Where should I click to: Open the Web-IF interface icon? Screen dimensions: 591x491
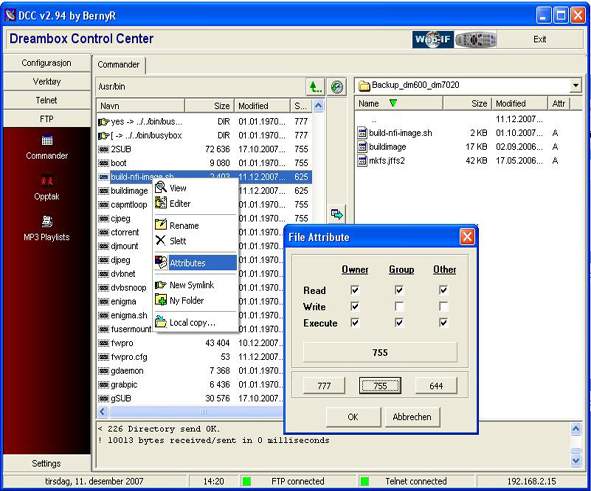pos(432,39)
